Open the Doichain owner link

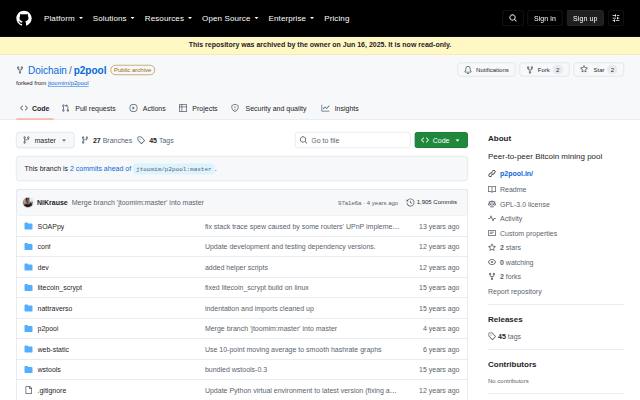point(47,70)
